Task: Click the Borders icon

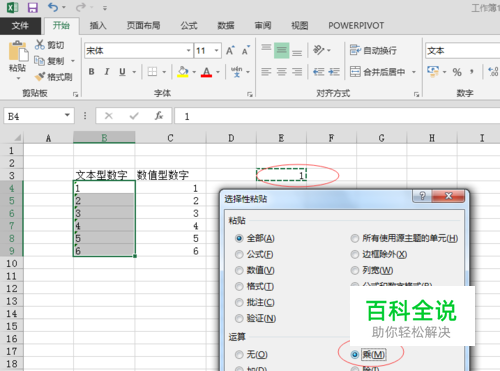Action: (152, 72)
